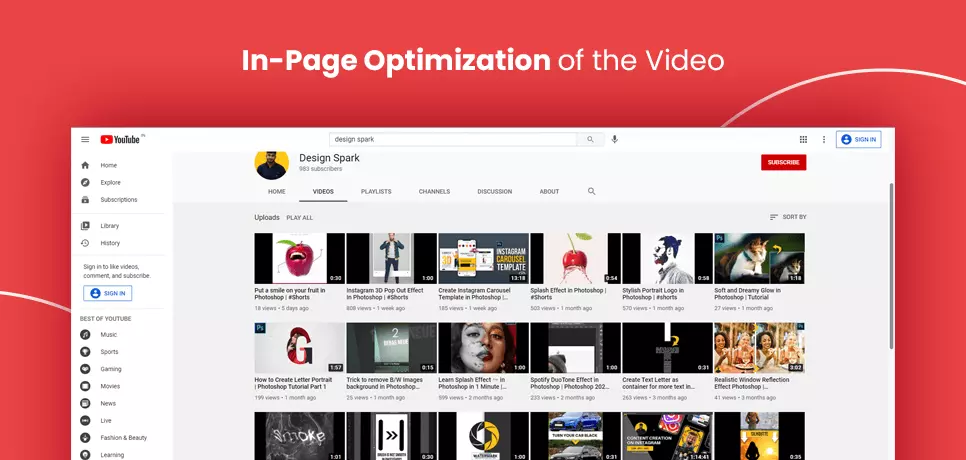Click the Fashion & Beauty icon

point(85,438)
